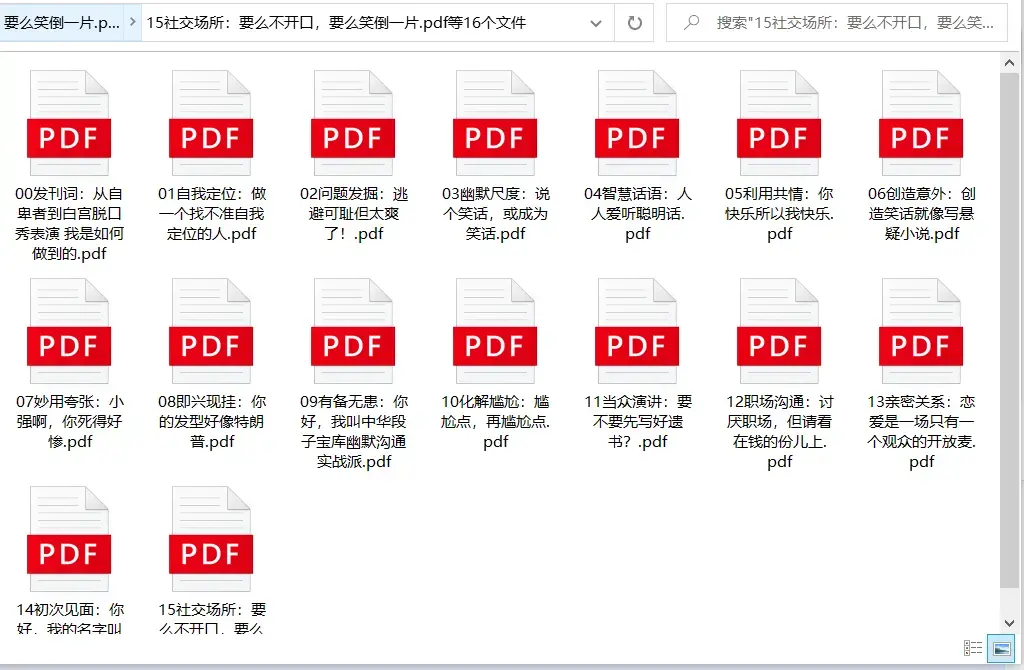This screenshot has width=1024, height=670.
Task: Click the scrollbar up arrow
Action: point(1009,60)
